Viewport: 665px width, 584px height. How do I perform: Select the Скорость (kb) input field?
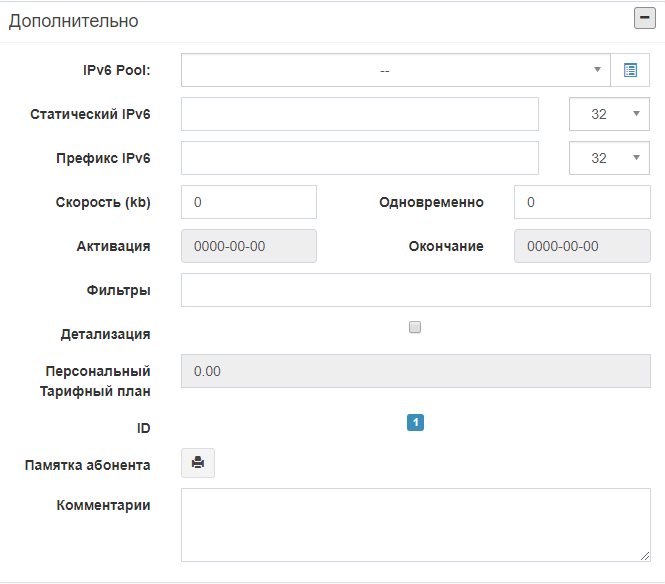(x=249, y=202)
